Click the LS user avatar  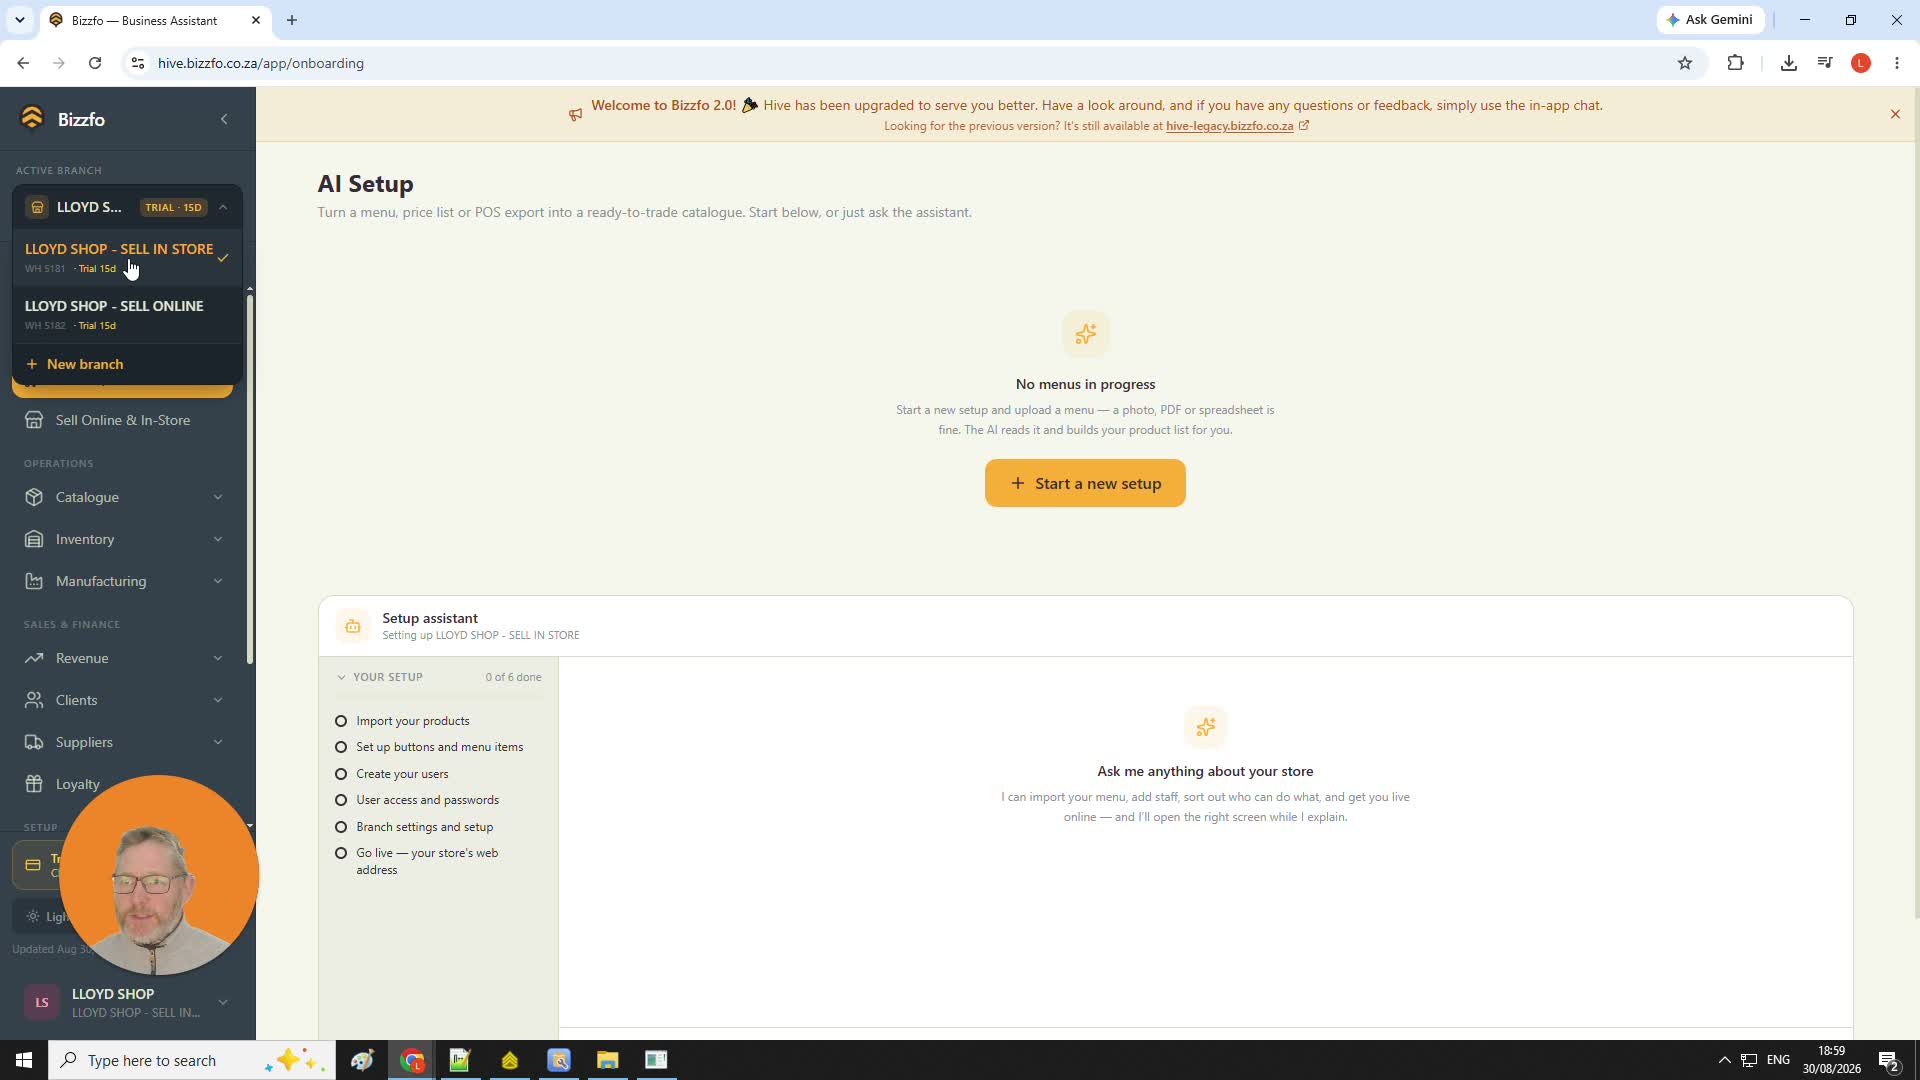coord(42,1002)
